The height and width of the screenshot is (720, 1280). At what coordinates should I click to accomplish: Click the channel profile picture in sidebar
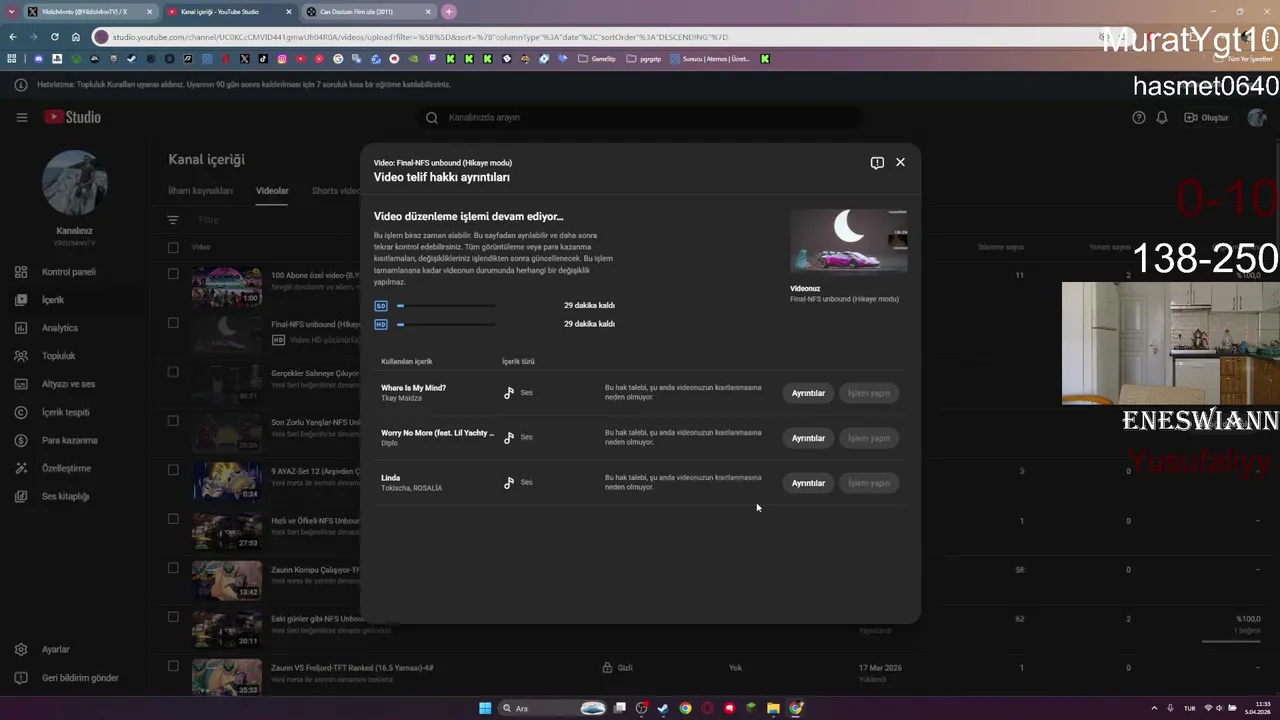74,183
